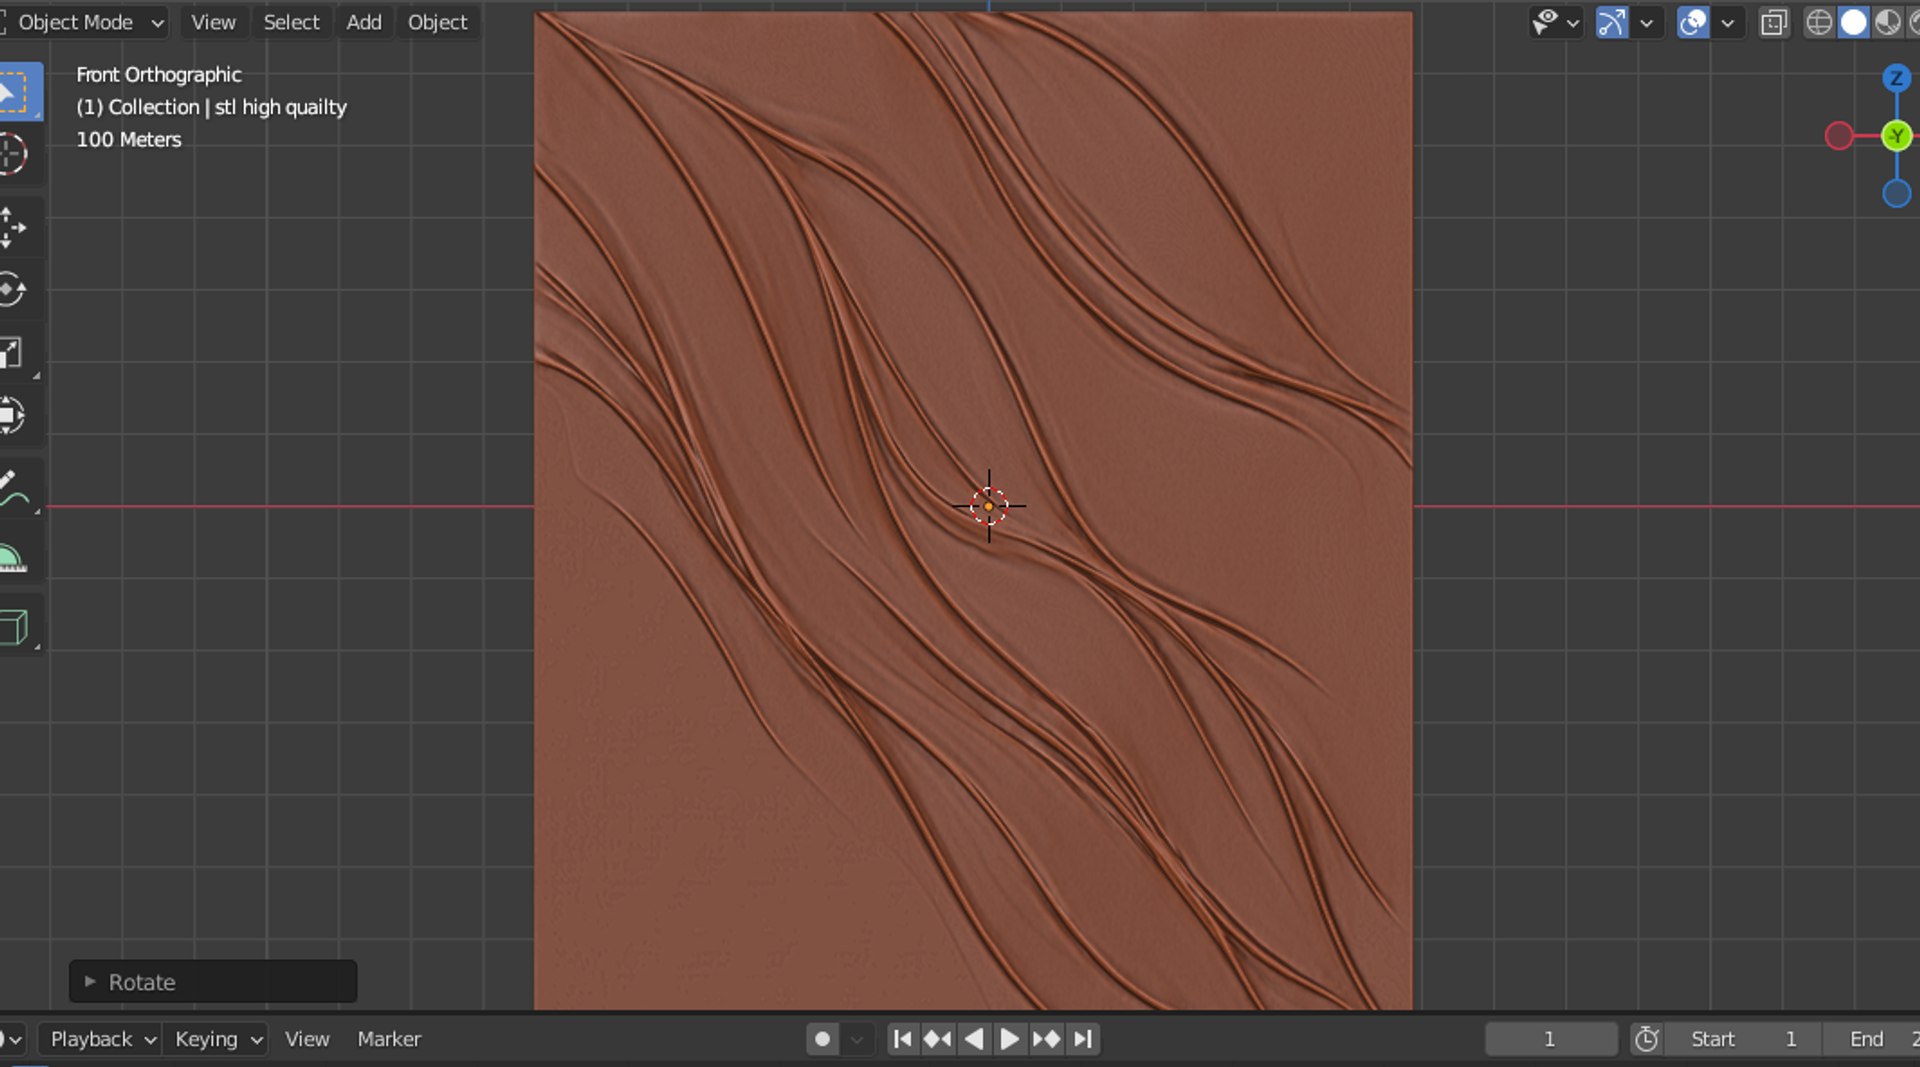Jump to next keyframe
Viewport: 1920px width, 1067px height.
(x=1046, y=1039)
